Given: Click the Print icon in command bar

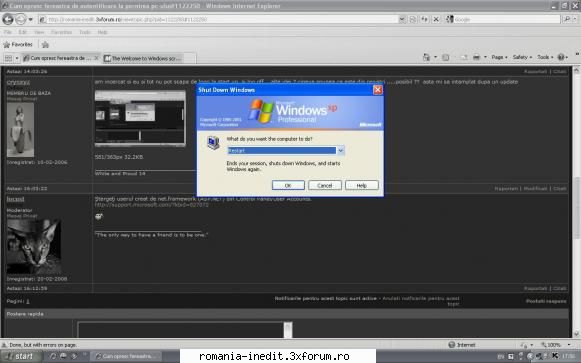Looking at the screenshot, I should (477, 57).
